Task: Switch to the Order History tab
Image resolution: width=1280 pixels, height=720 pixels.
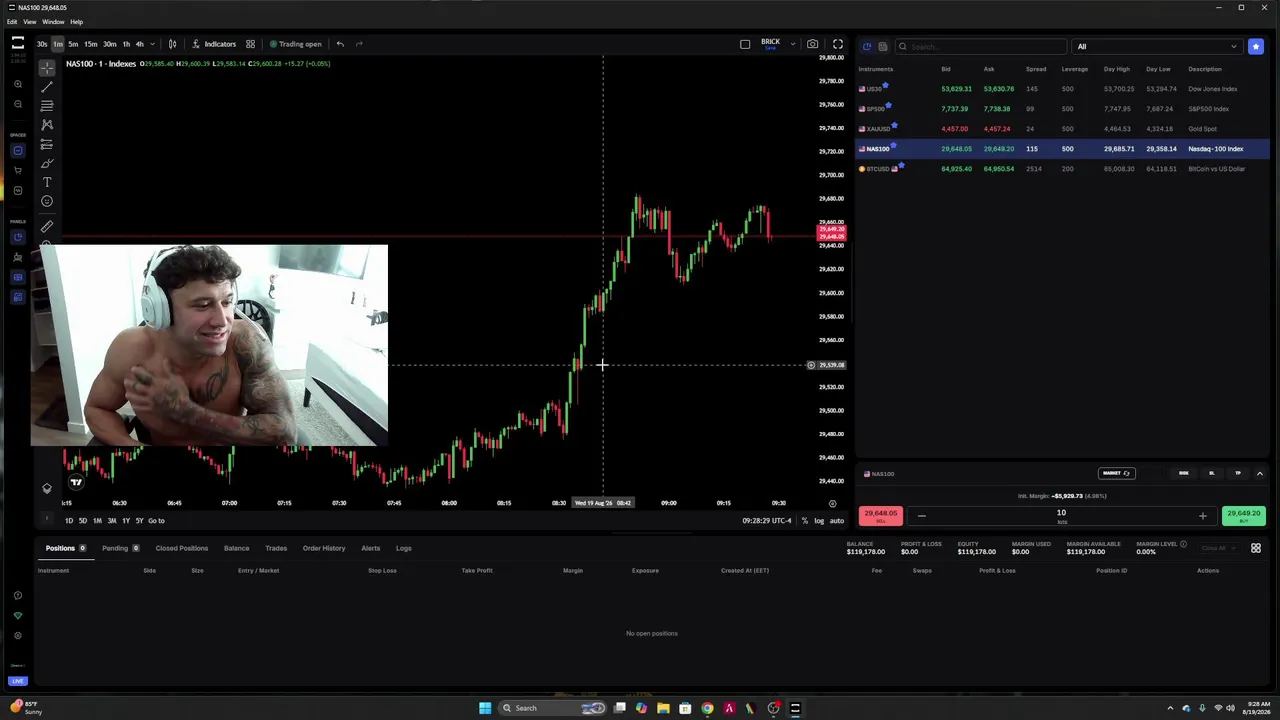Action: tap(324, 548)
